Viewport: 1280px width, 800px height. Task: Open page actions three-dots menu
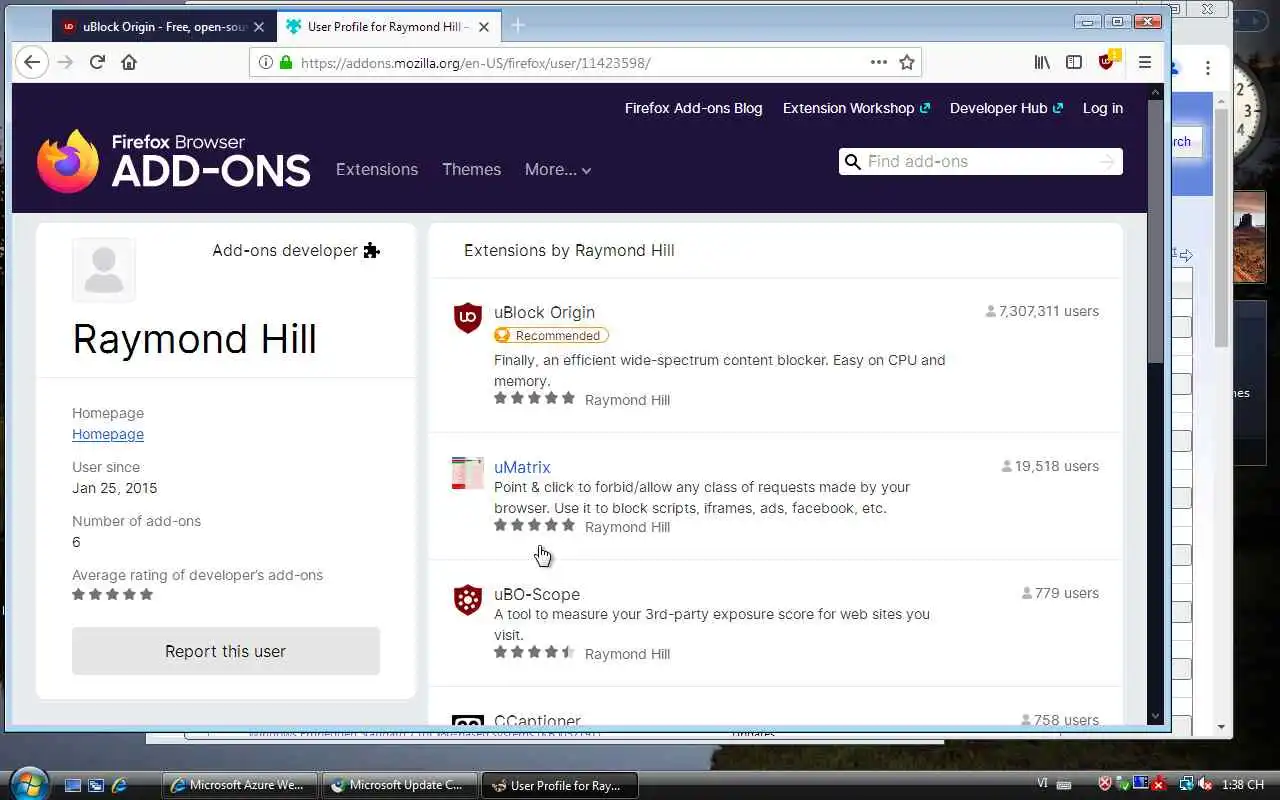coord(879,62)
